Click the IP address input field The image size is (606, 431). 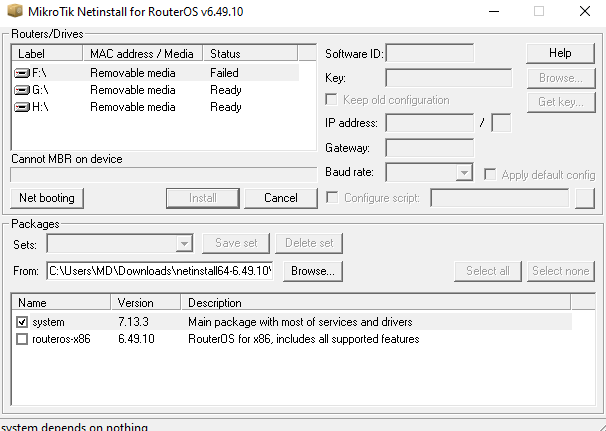[430, 123]
